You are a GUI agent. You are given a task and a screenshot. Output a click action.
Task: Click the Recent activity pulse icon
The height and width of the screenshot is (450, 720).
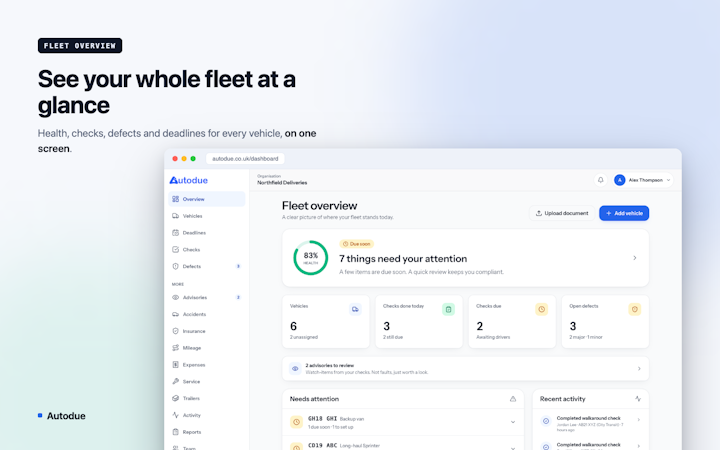(638, 399)
